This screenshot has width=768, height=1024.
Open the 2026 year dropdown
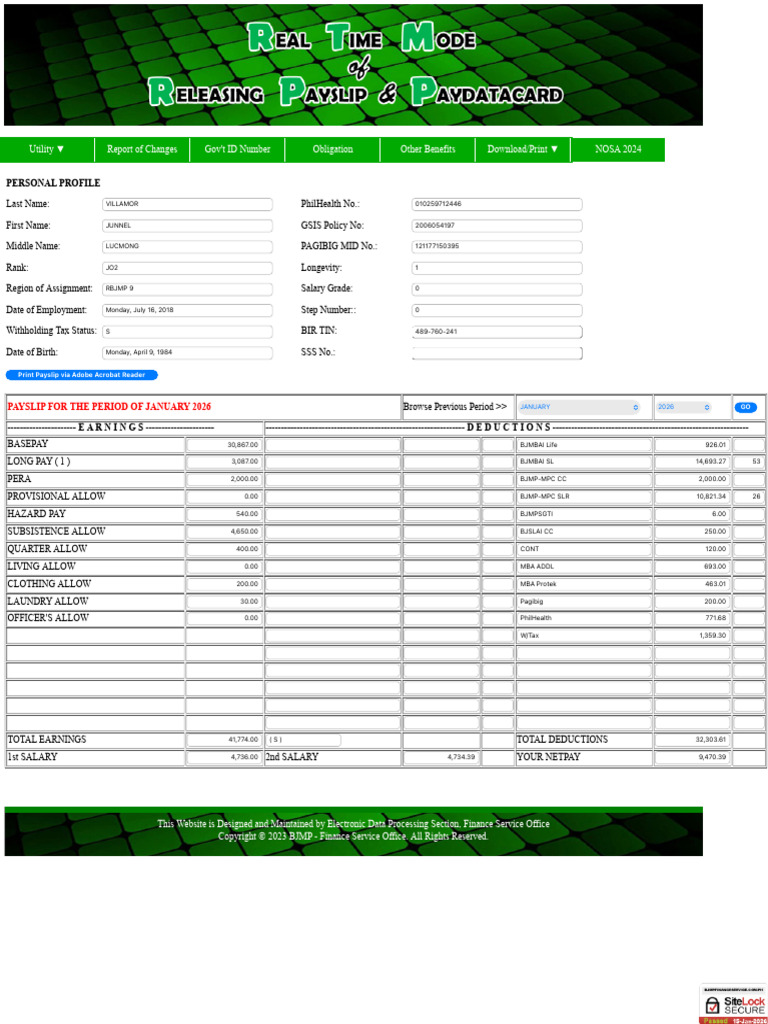[x=683, y=407]
